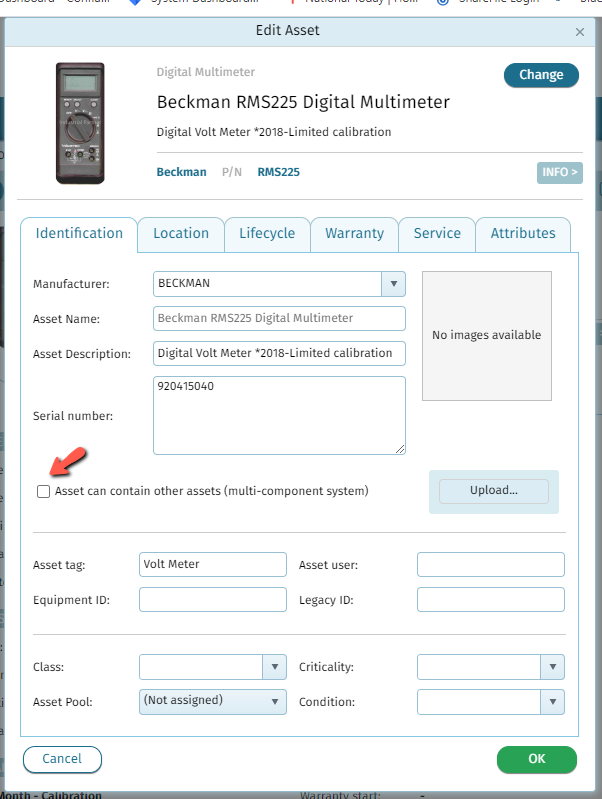602x799 pixels.
Task: Click the multimeter product image
Action: point(80,123)
